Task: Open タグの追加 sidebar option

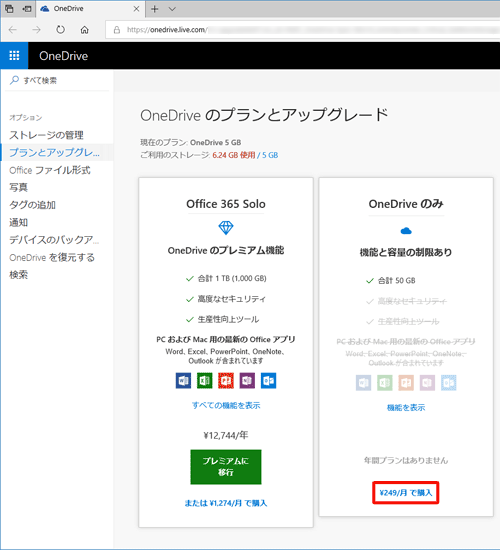Action: pos(32,205)
